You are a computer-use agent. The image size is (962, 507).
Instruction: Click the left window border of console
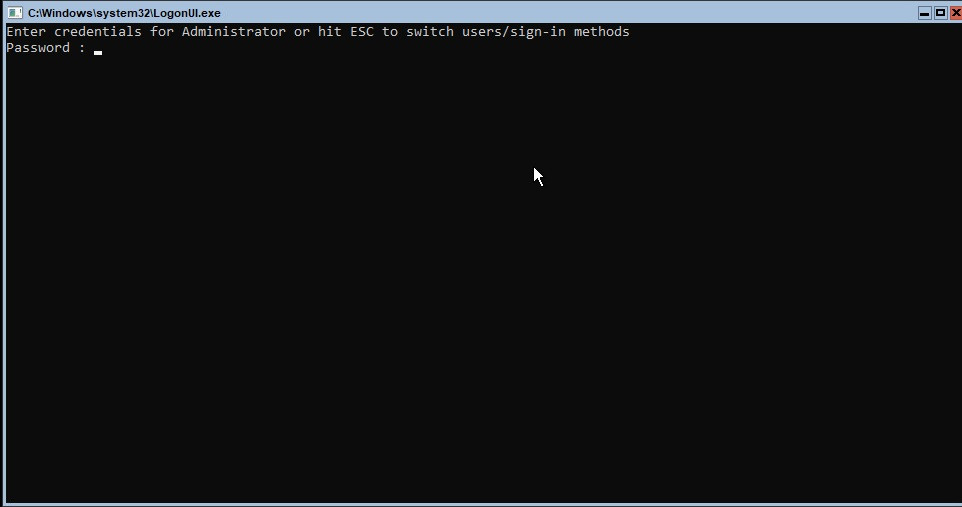click(x=2, y=264)
